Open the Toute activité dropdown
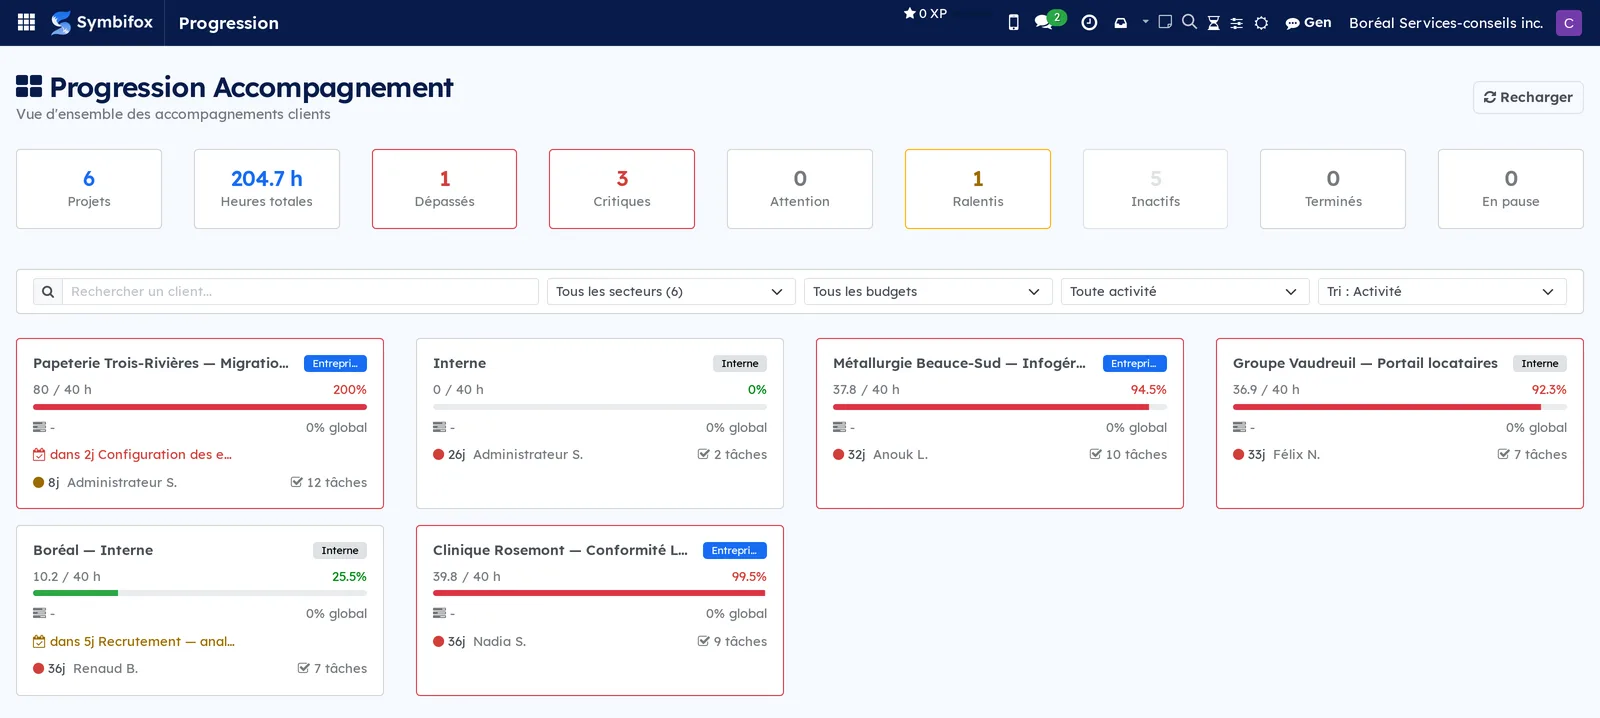The height and width of the screenshot is (718, 1600). (x=1185, y=291)
